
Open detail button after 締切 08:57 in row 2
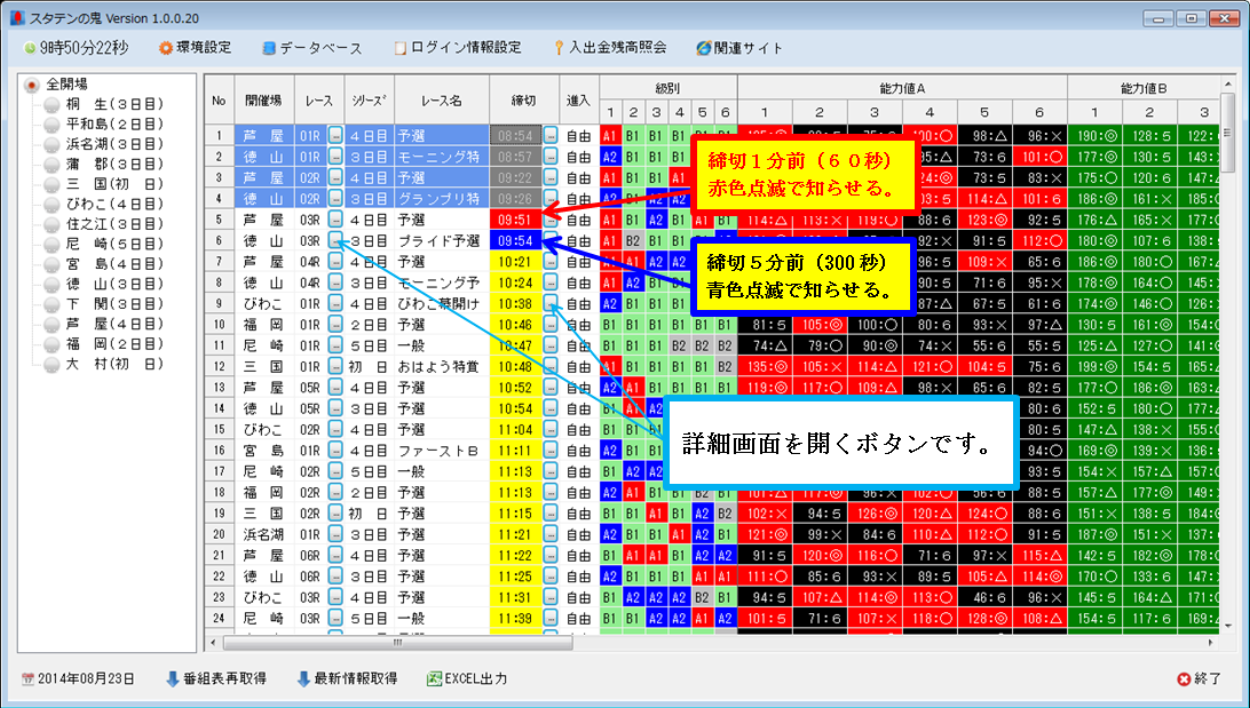pyautogui.click(x=551, y=156)
